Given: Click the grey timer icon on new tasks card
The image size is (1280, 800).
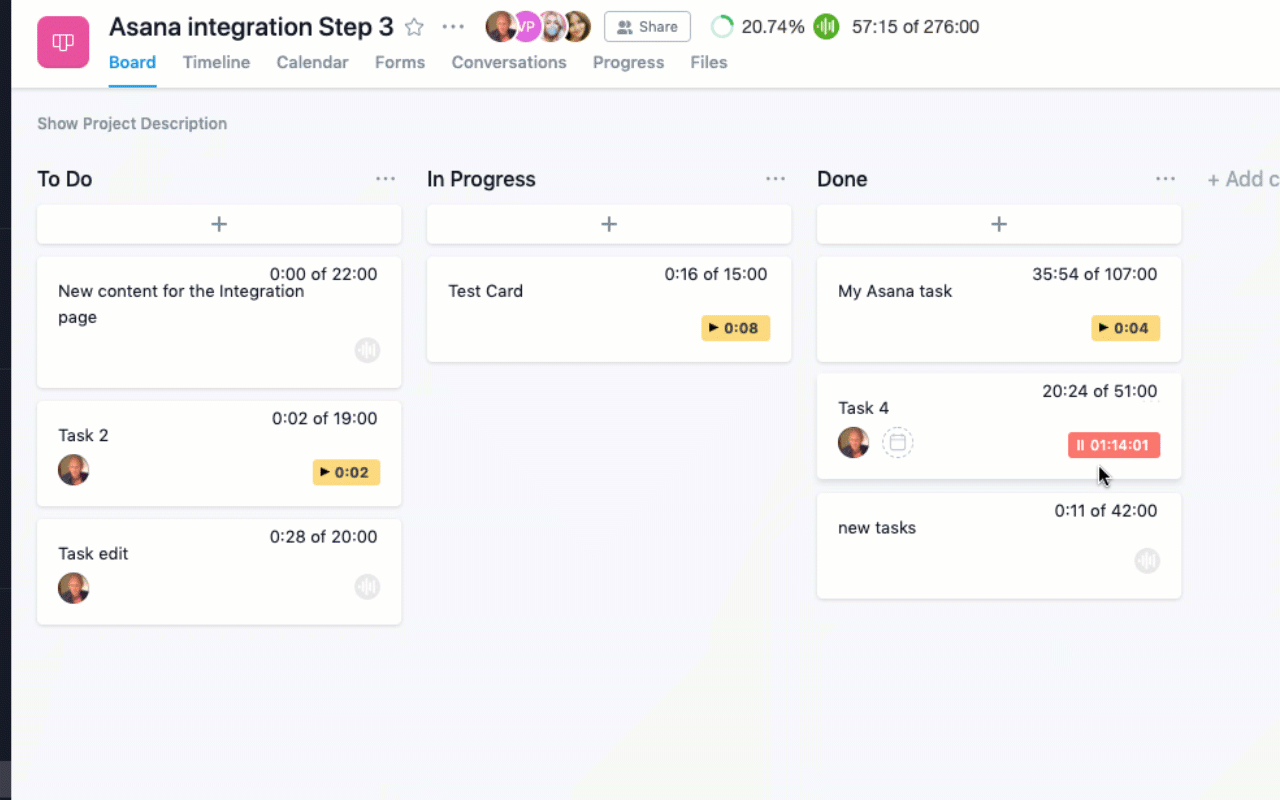Looking at the screenshot, I should [1147, 561].
